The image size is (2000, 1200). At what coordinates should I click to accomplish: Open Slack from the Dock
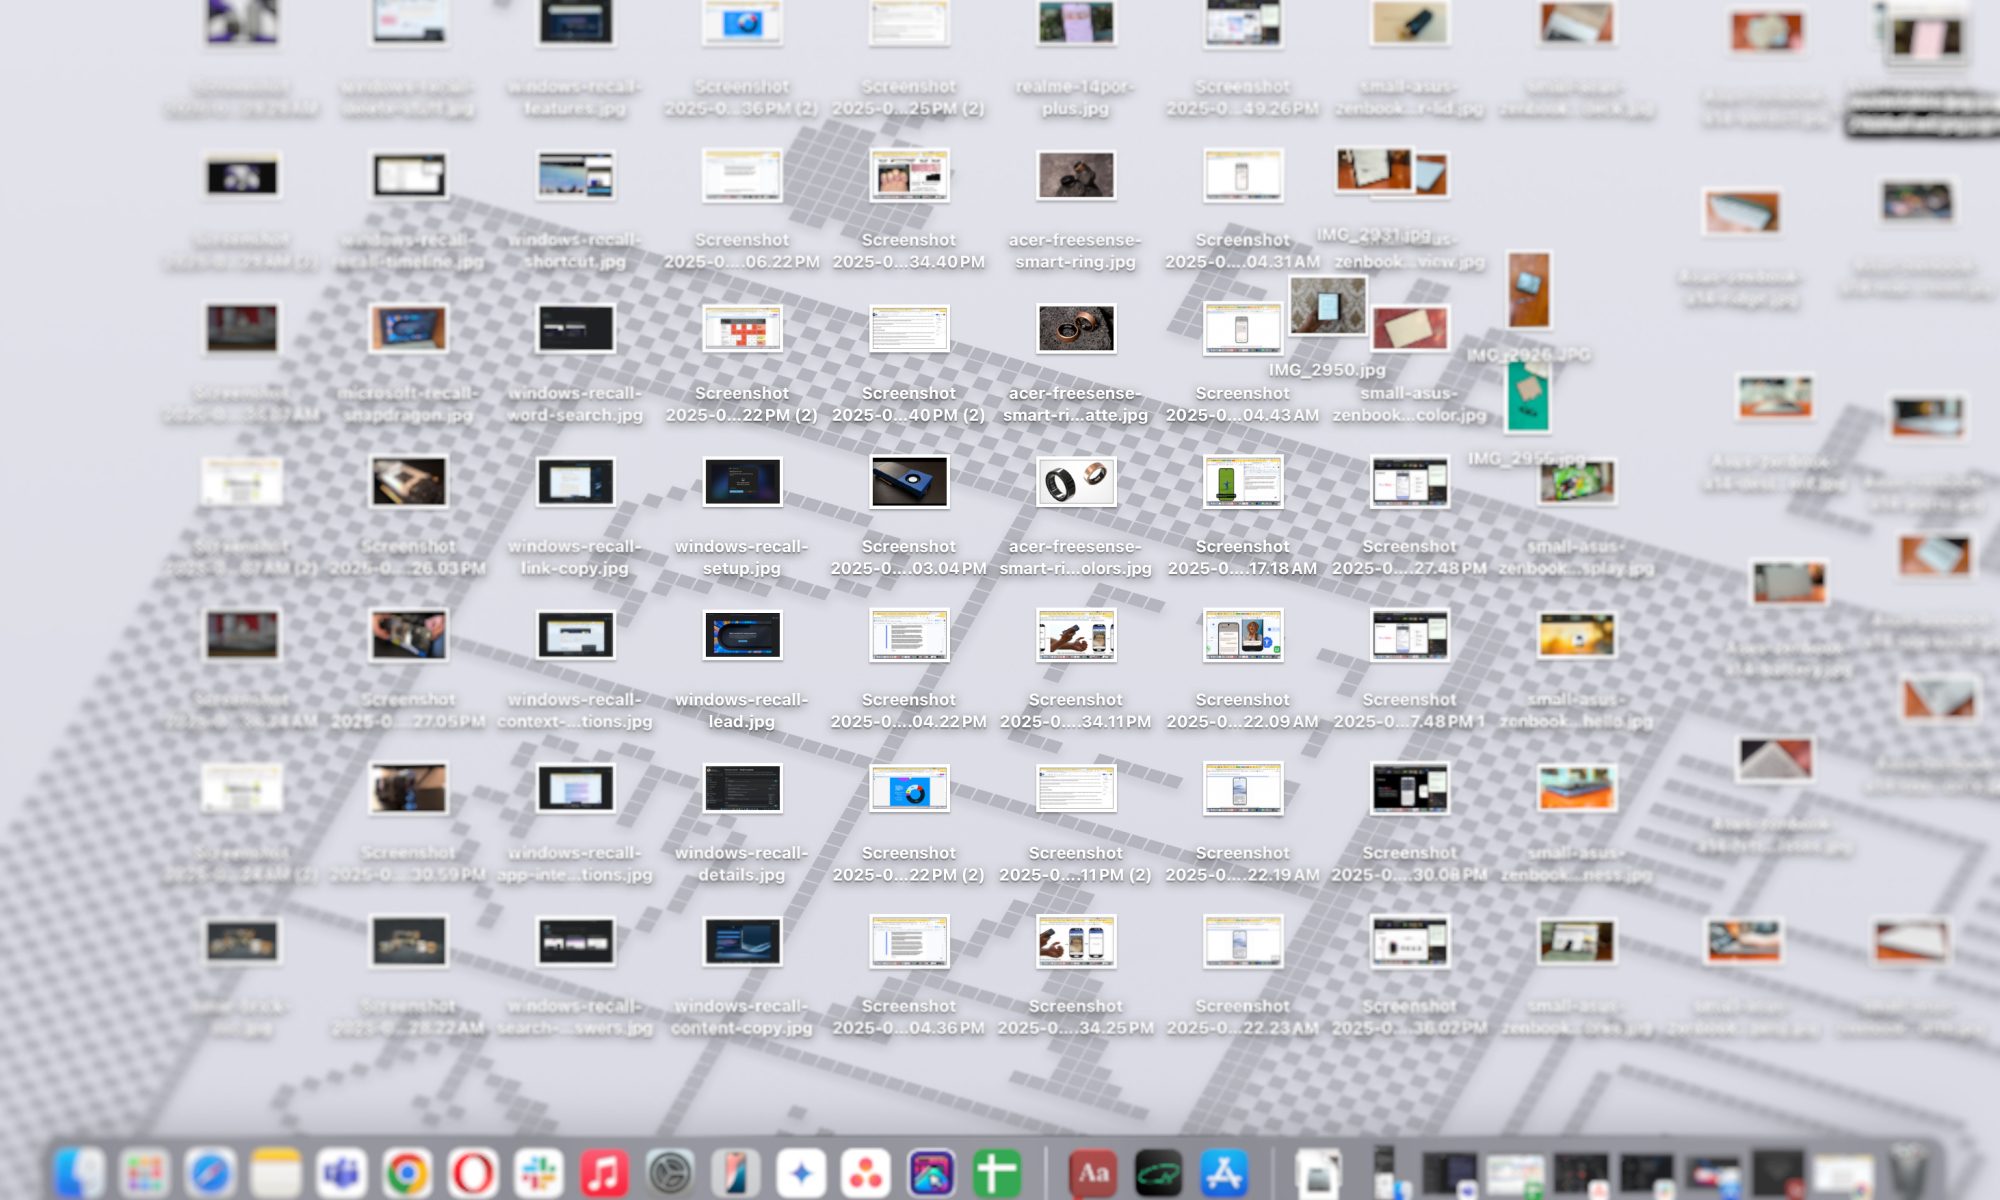click(538, 1172)
